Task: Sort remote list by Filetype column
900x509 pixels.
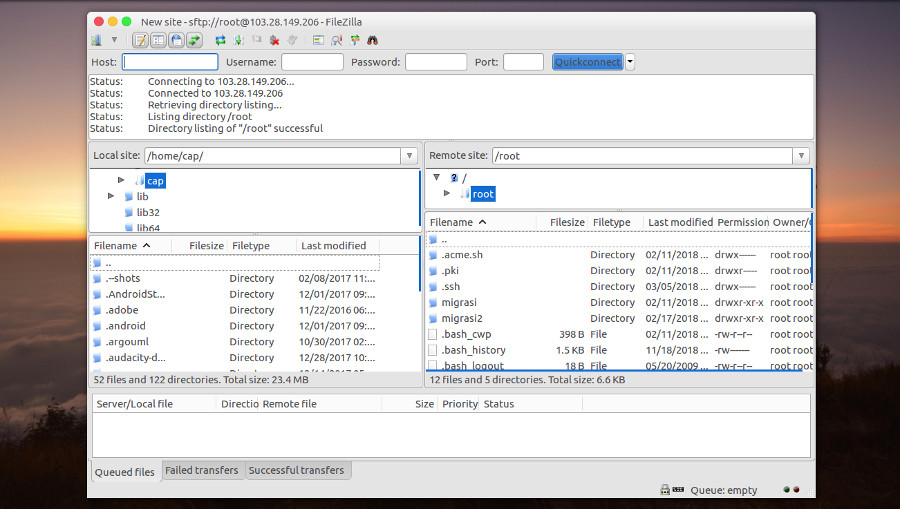Action: point(616,222)
